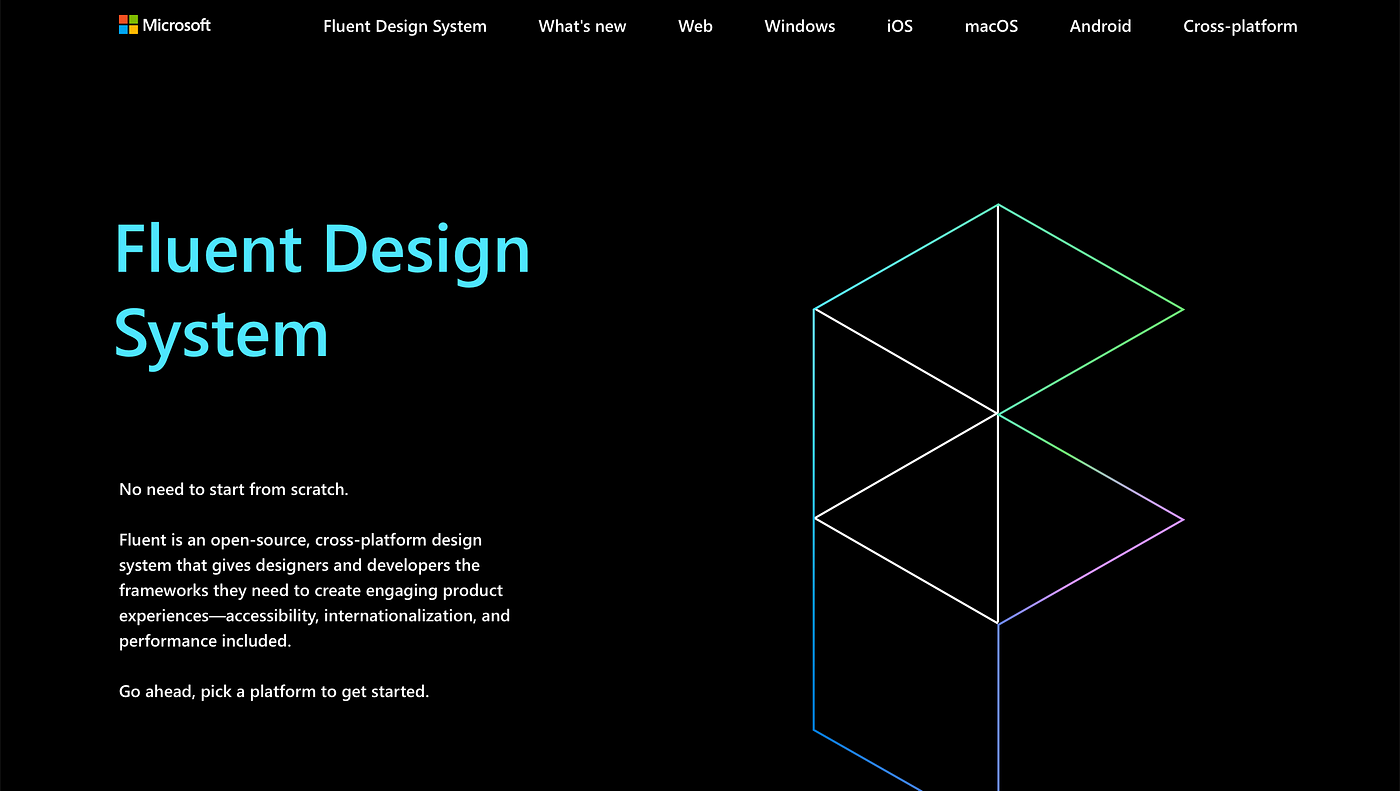The height and width of the screenshot is (791, 1400).
Task: Navigate to the Windows section
Action: [799, 26]
